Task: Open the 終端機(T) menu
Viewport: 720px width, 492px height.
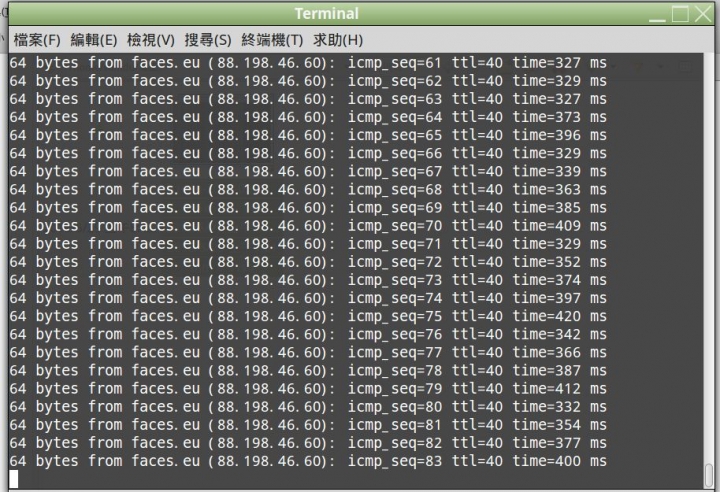Action: (x=272, y=40)
